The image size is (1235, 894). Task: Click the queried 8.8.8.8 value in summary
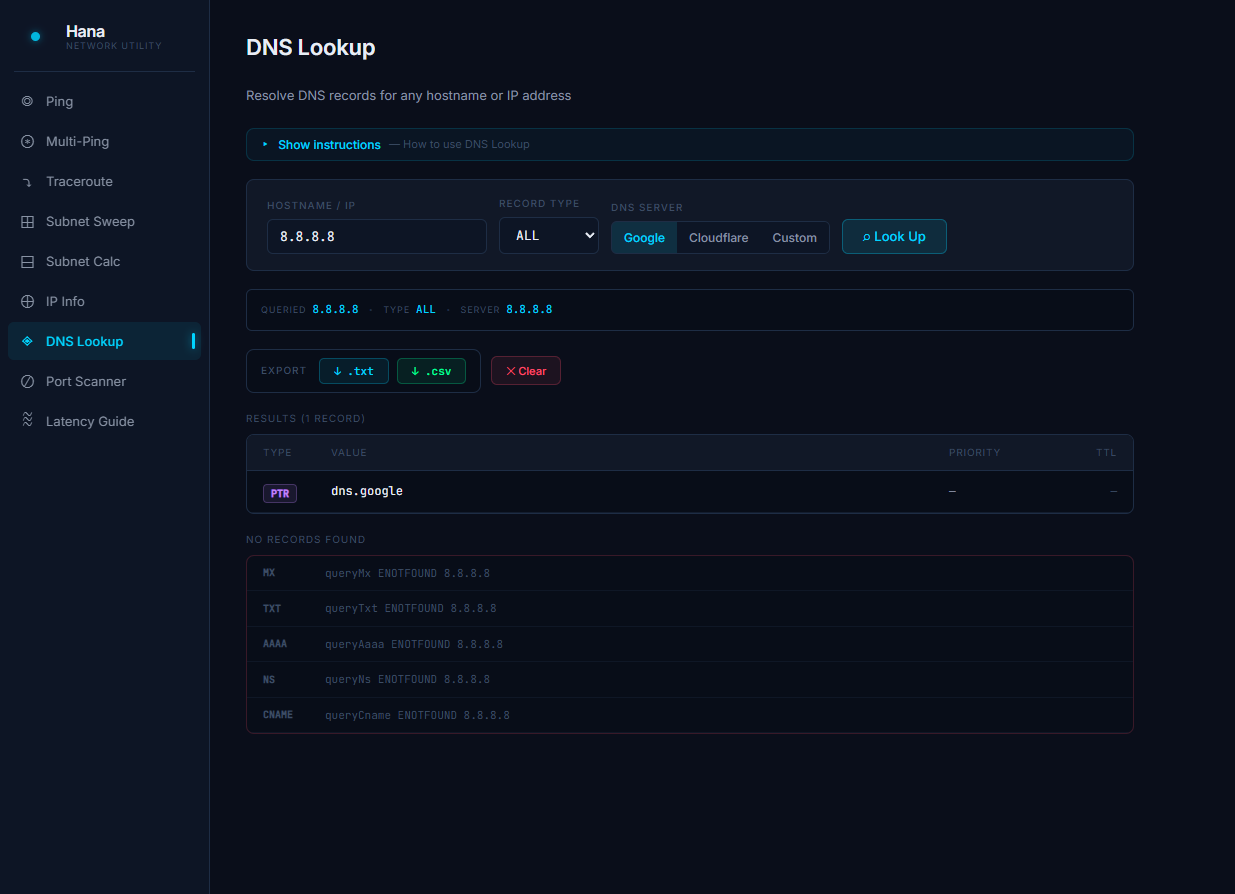335,310
